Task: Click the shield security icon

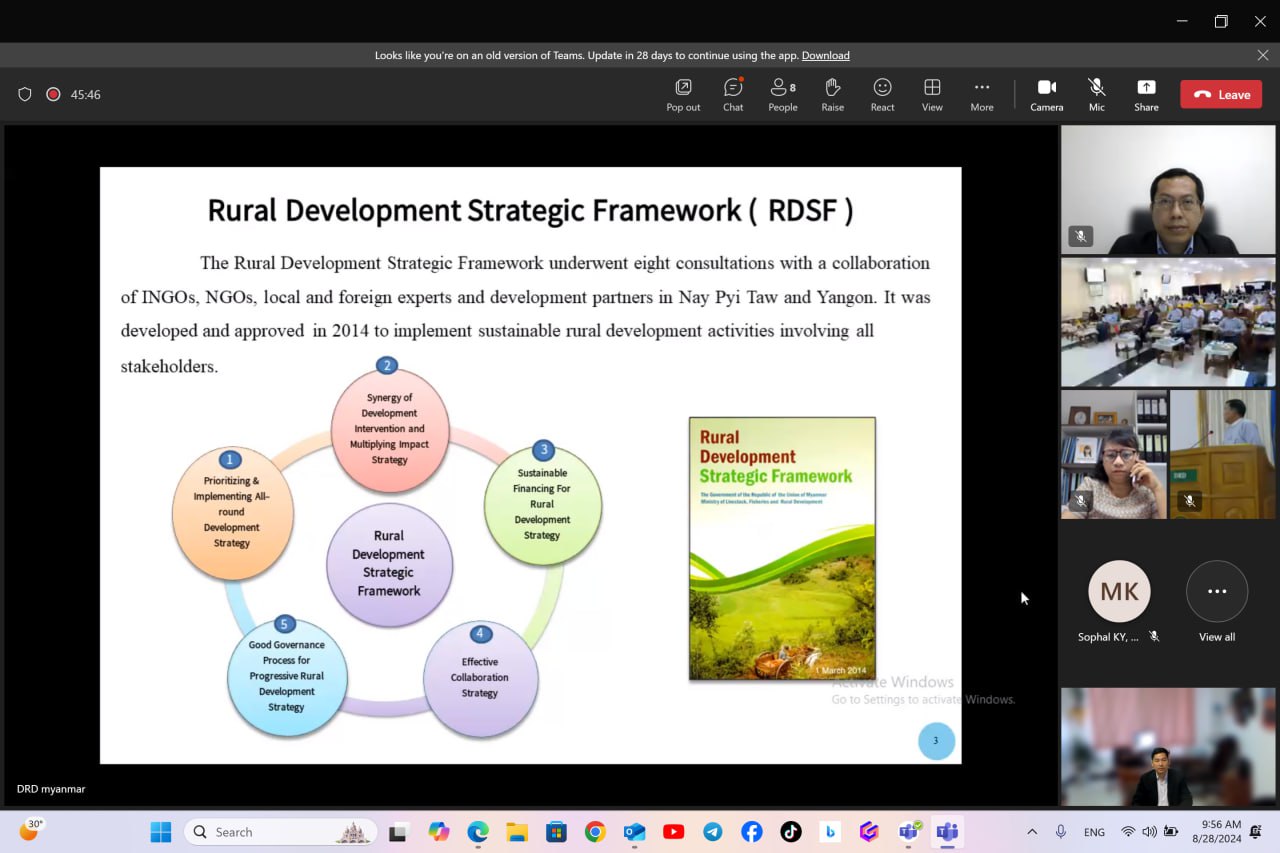Action: pyautogui.click(x=25, y=94)
